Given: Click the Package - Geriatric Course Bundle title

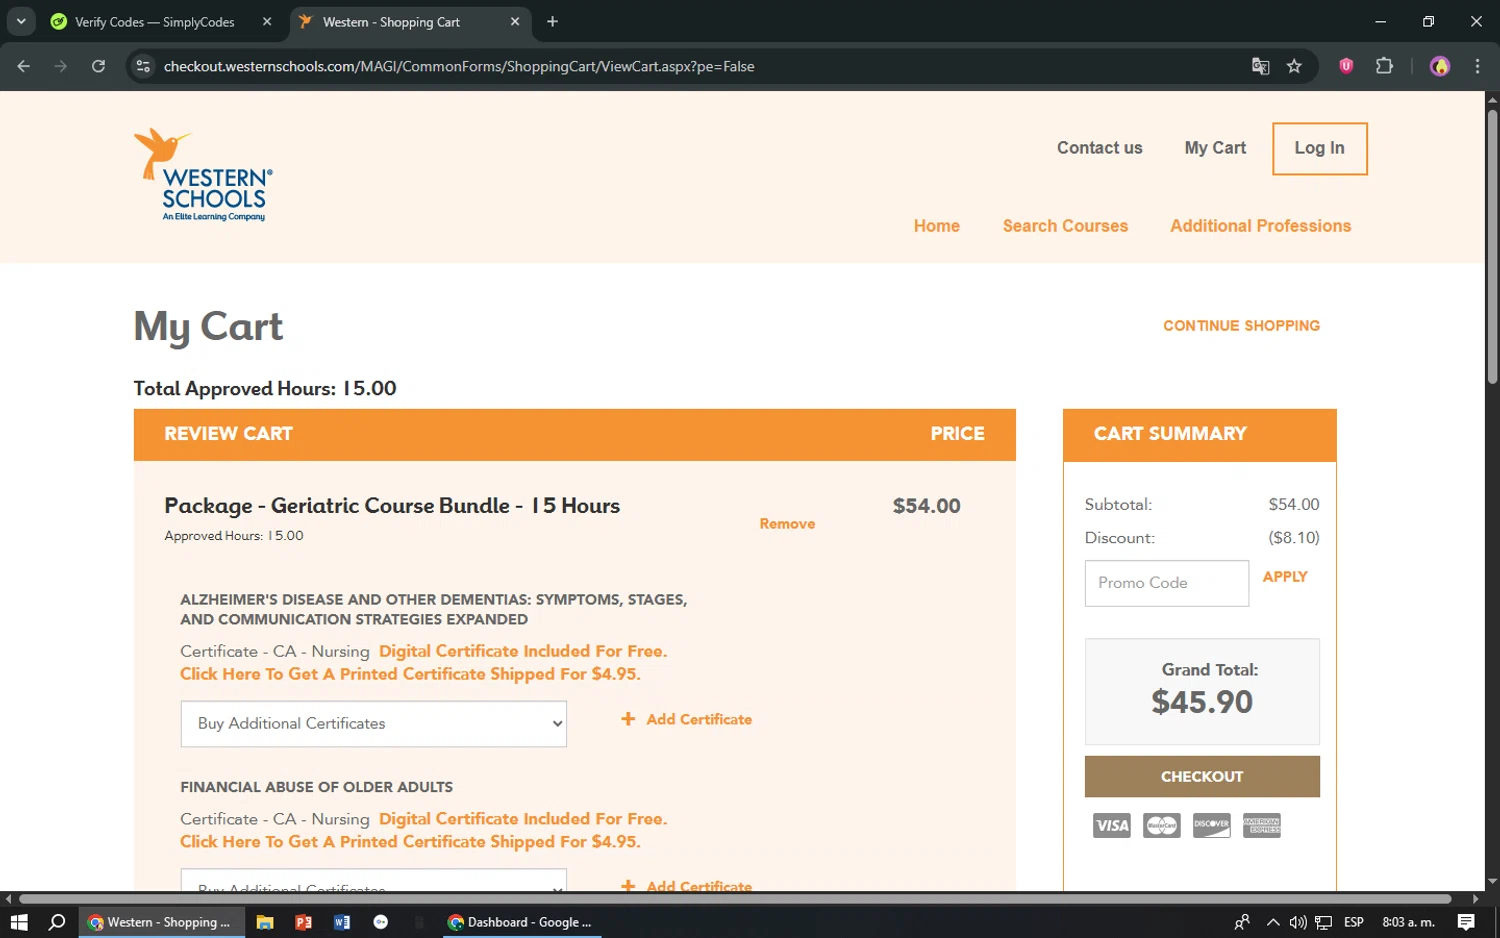Looking at the screenshot, I should coord(392,506).
